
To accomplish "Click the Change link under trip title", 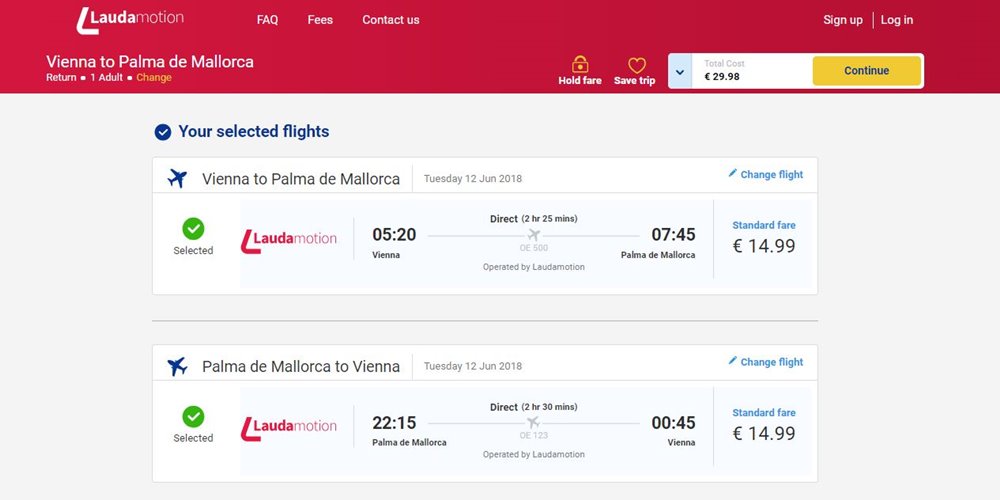I will 154,78.
